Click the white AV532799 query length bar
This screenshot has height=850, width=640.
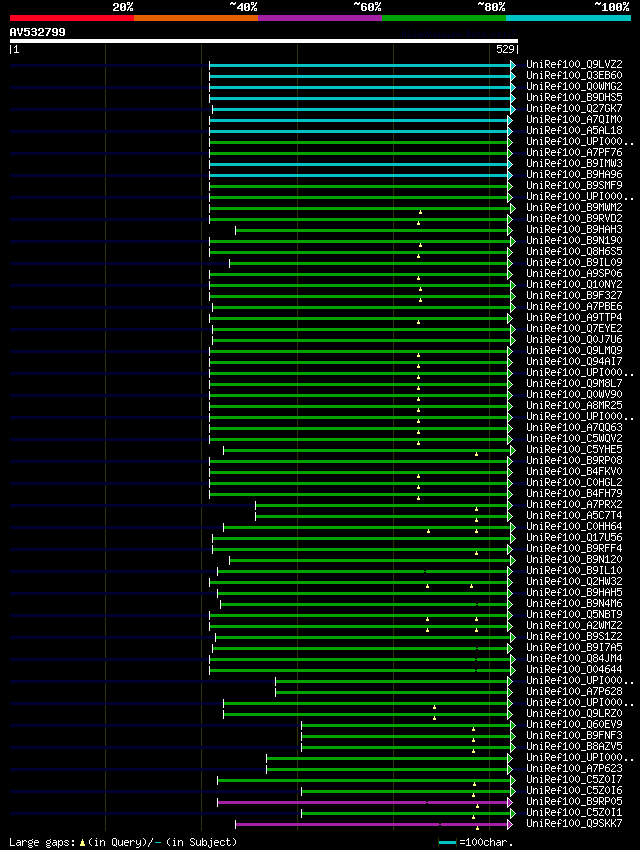(x=263, y=41)
